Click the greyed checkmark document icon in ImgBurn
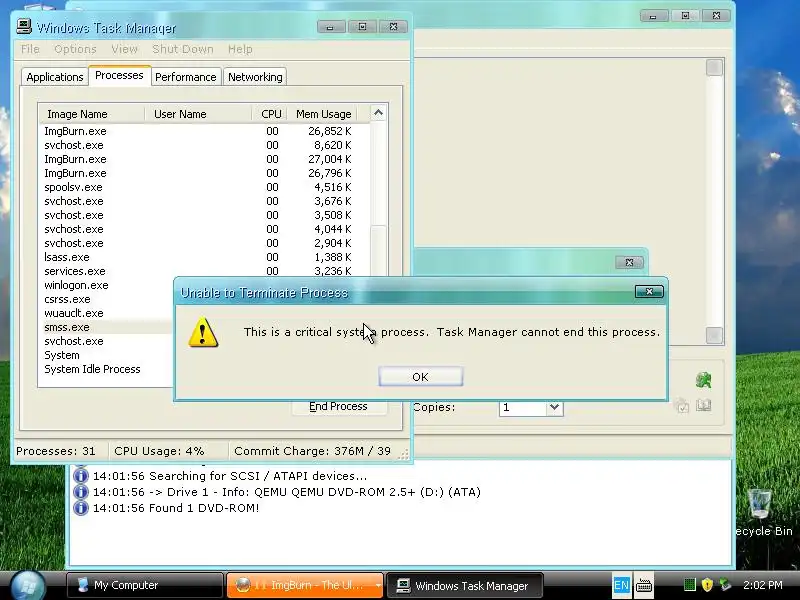This screenshot has width=800, height=600. tap(682, 406)
